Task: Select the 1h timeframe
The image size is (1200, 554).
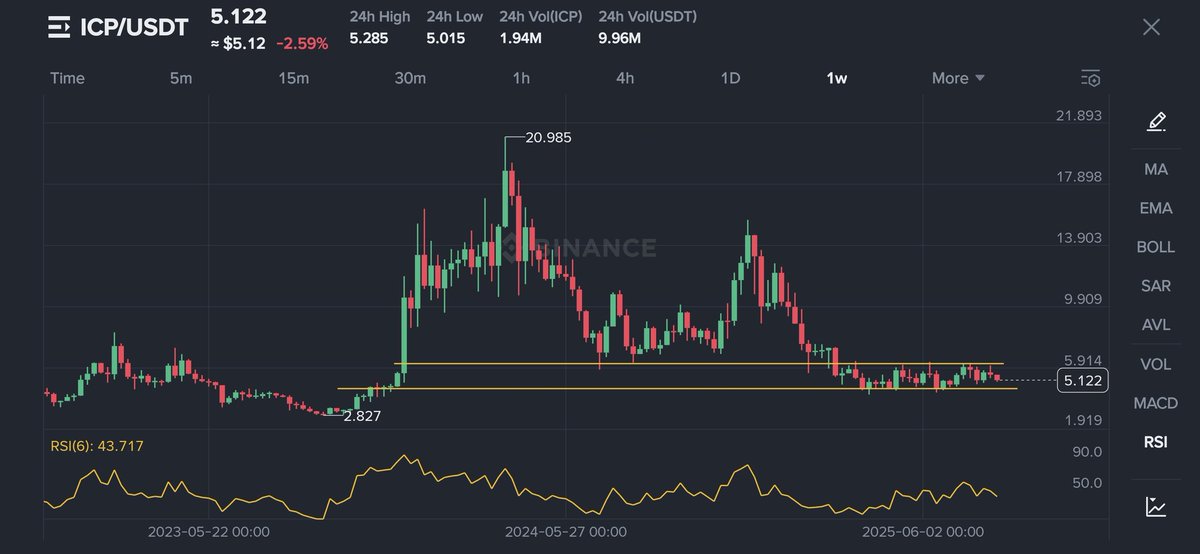Action: pyautogui.click(x=521, y=78)
